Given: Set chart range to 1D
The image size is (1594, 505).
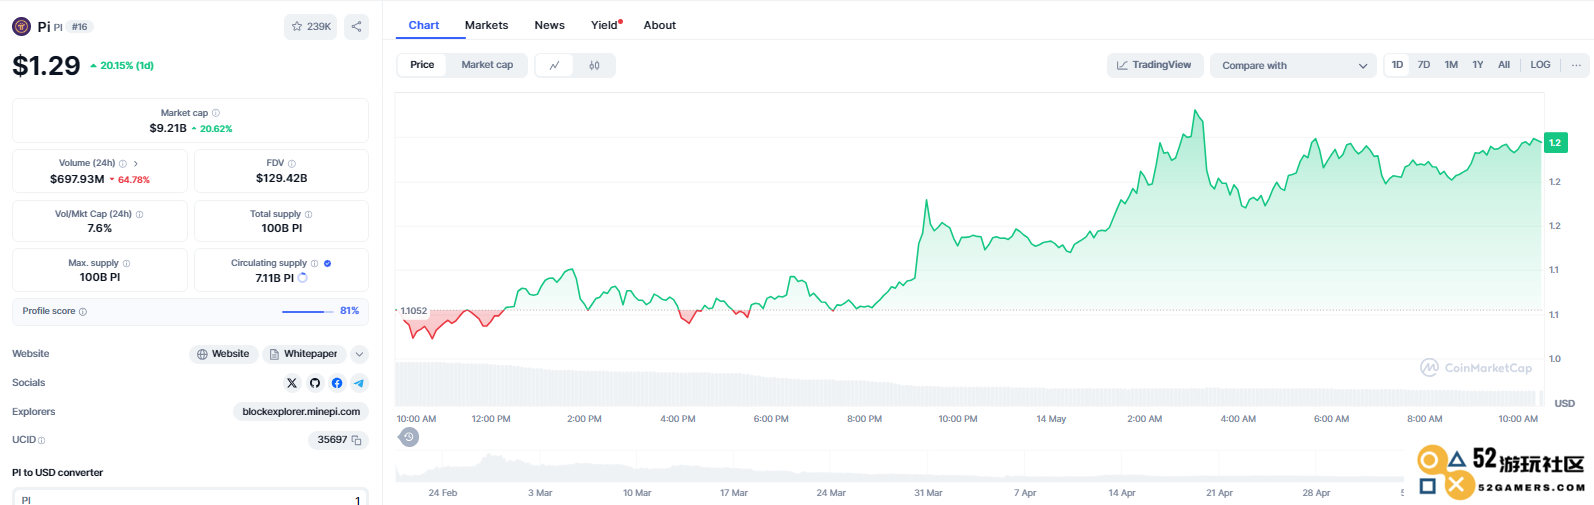Looking at the screenshot, I should (1397, 65).
